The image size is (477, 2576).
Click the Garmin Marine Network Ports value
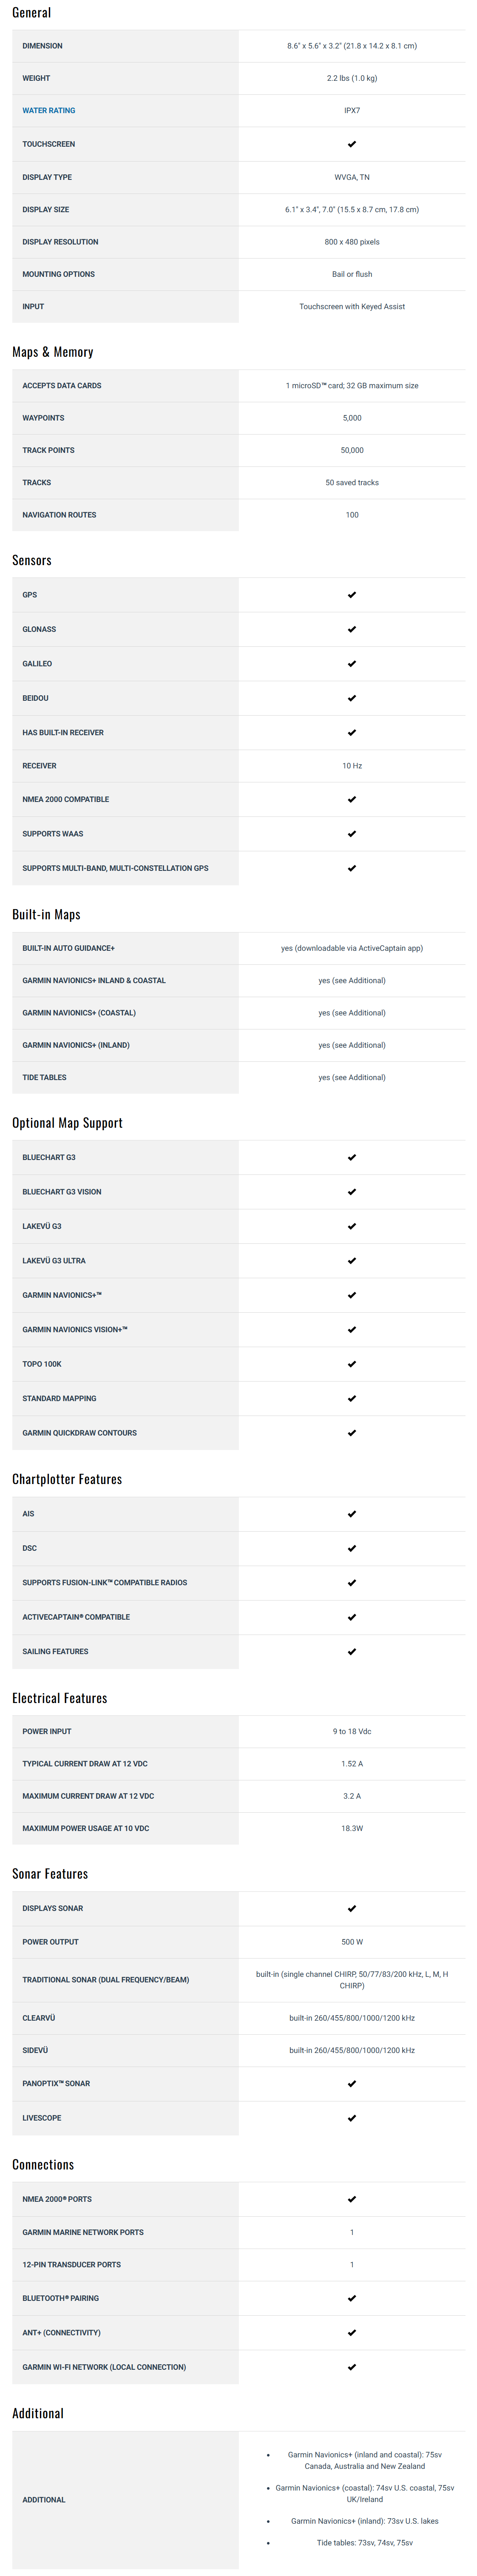coord(352,2232)
